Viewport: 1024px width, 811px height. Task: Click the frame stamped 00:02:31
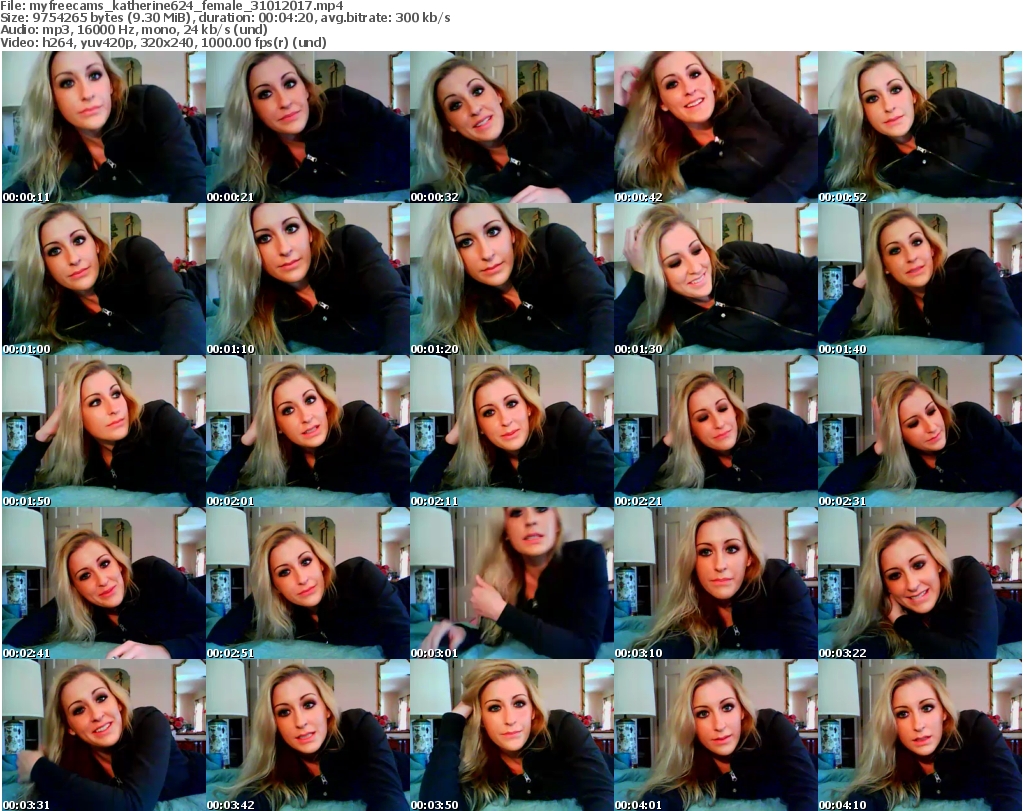point(920,432)
